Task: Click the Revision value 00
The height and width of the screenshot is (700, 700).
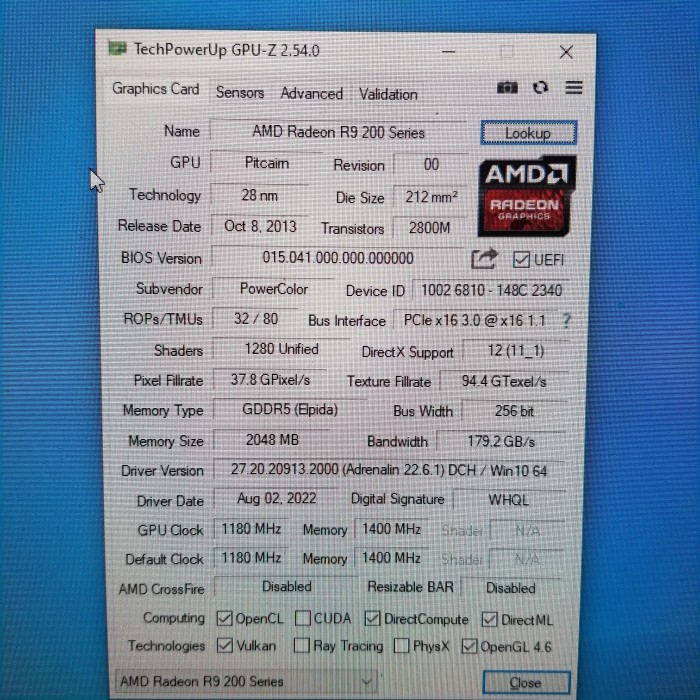Action: (431, 165)
